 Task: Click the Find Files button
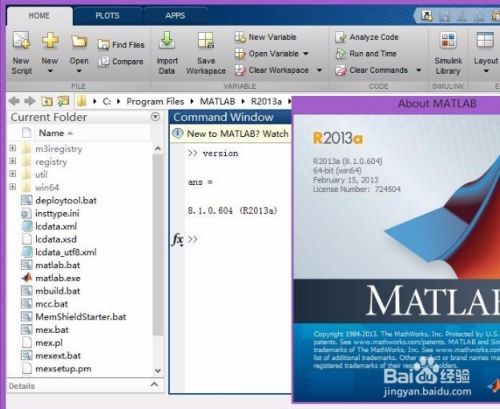tap(121, 45)
